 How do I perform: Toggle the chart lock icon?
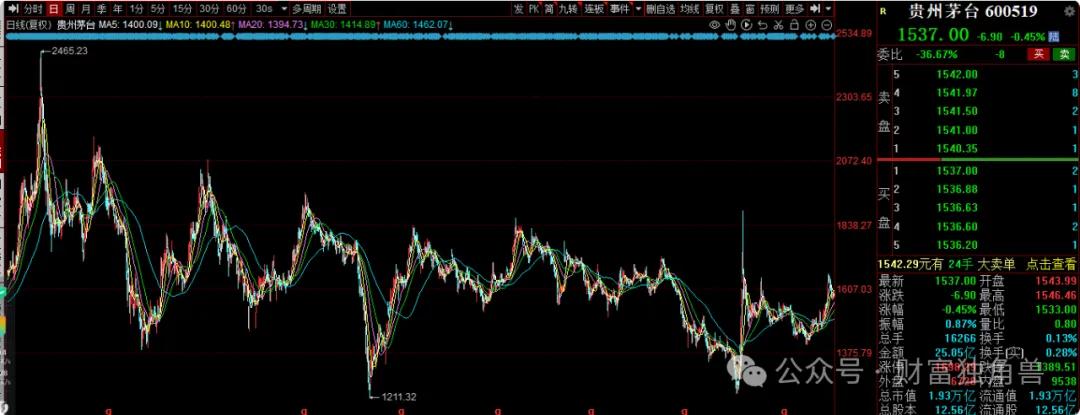(x=794, y=25)
